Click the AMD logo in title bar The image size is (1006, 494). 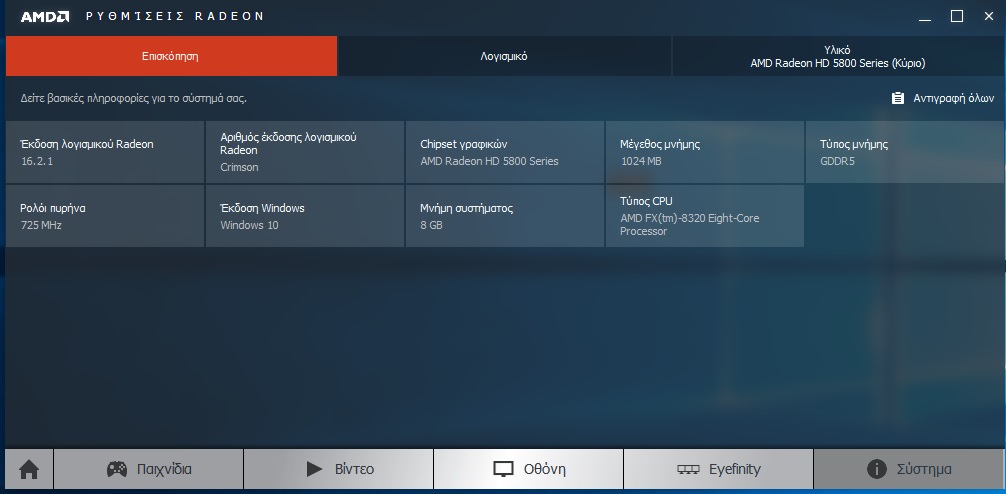coord(45,17)
